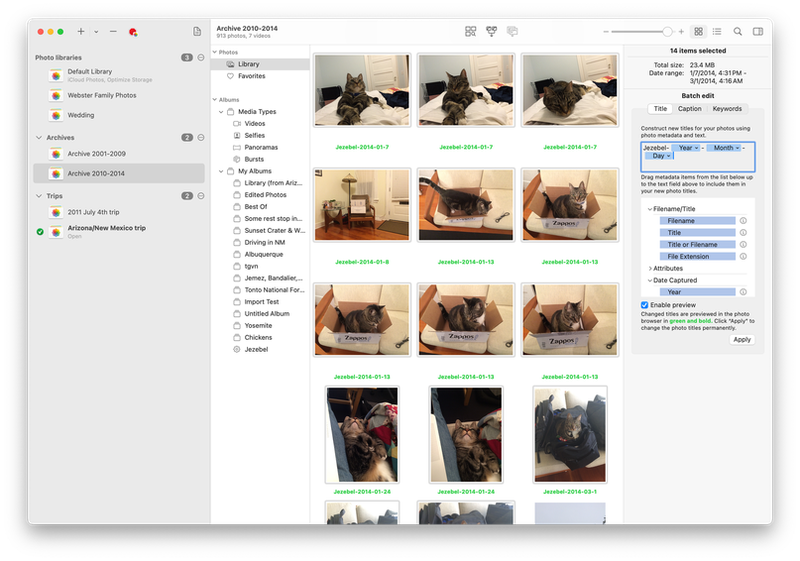Click info icon next to Filename
800x561 pixels.
(743, 220)
